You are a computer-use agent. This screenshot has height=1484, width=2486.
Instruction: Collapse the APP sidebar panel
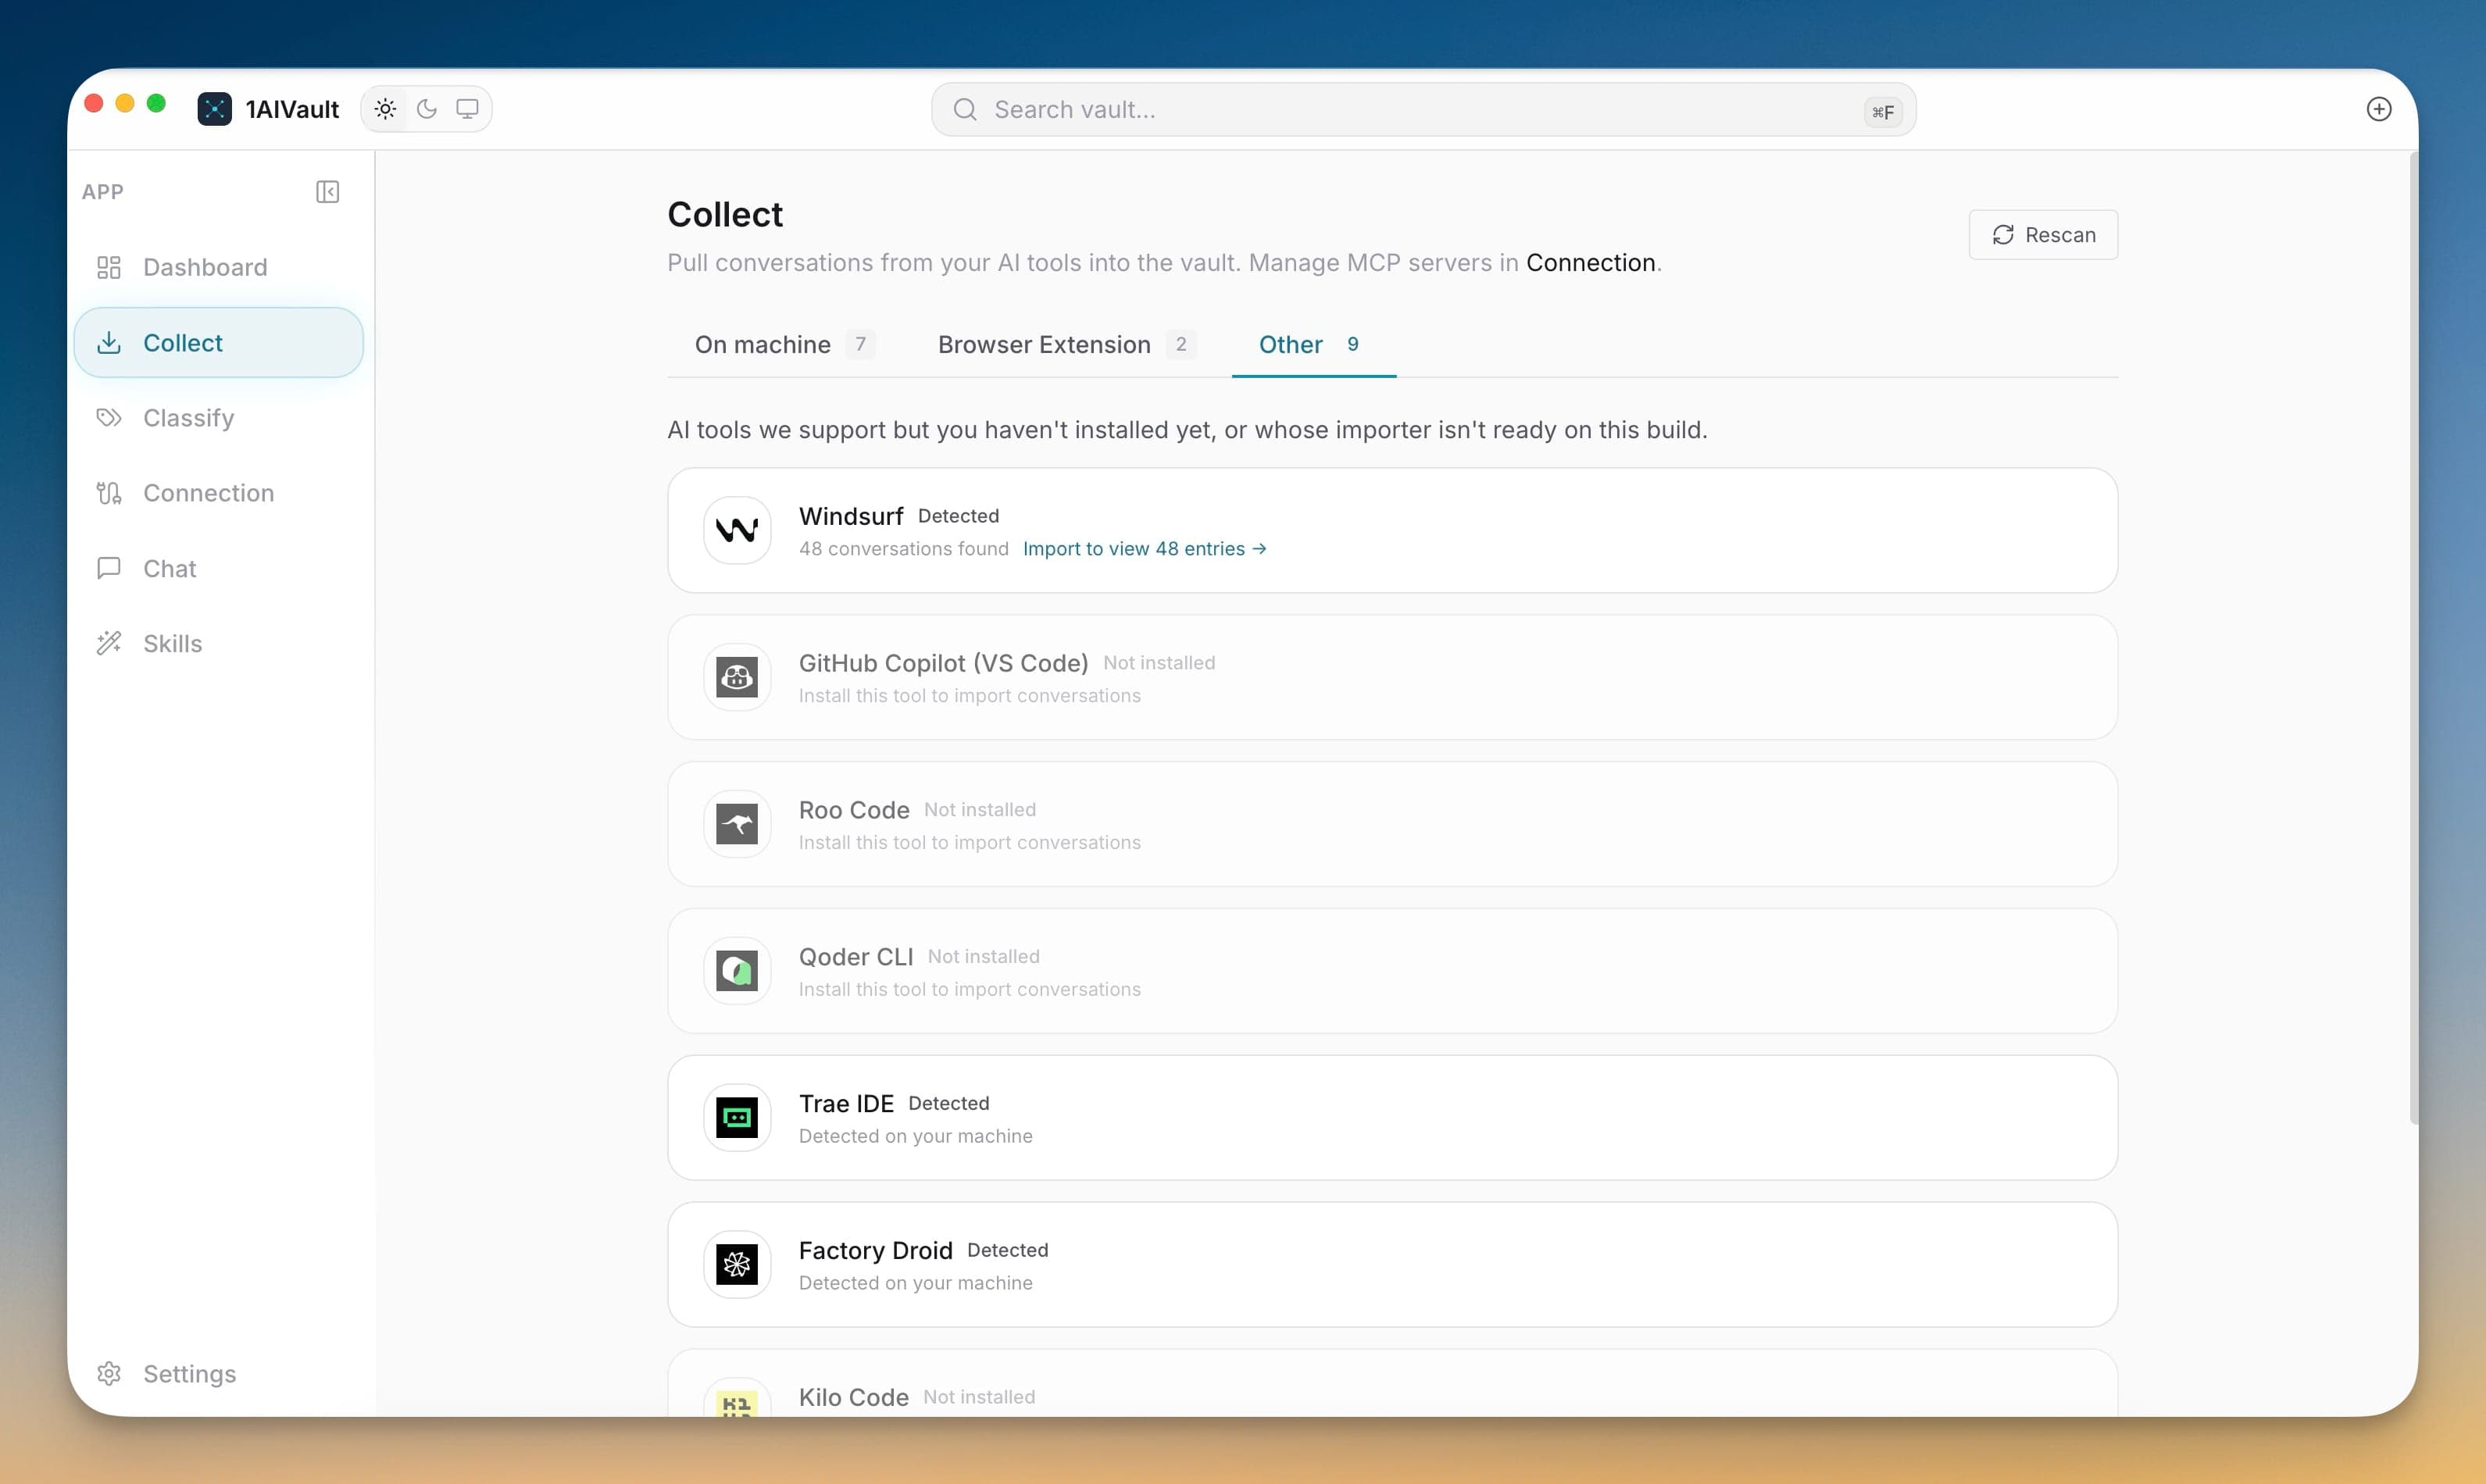tap(327, 192)
